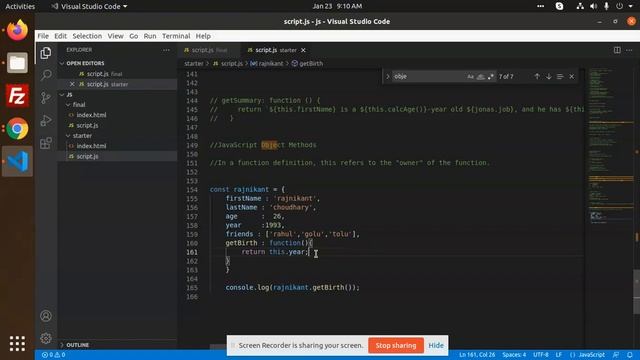Switch to script.js final tab
640x360 pixels.
point(209,50)
